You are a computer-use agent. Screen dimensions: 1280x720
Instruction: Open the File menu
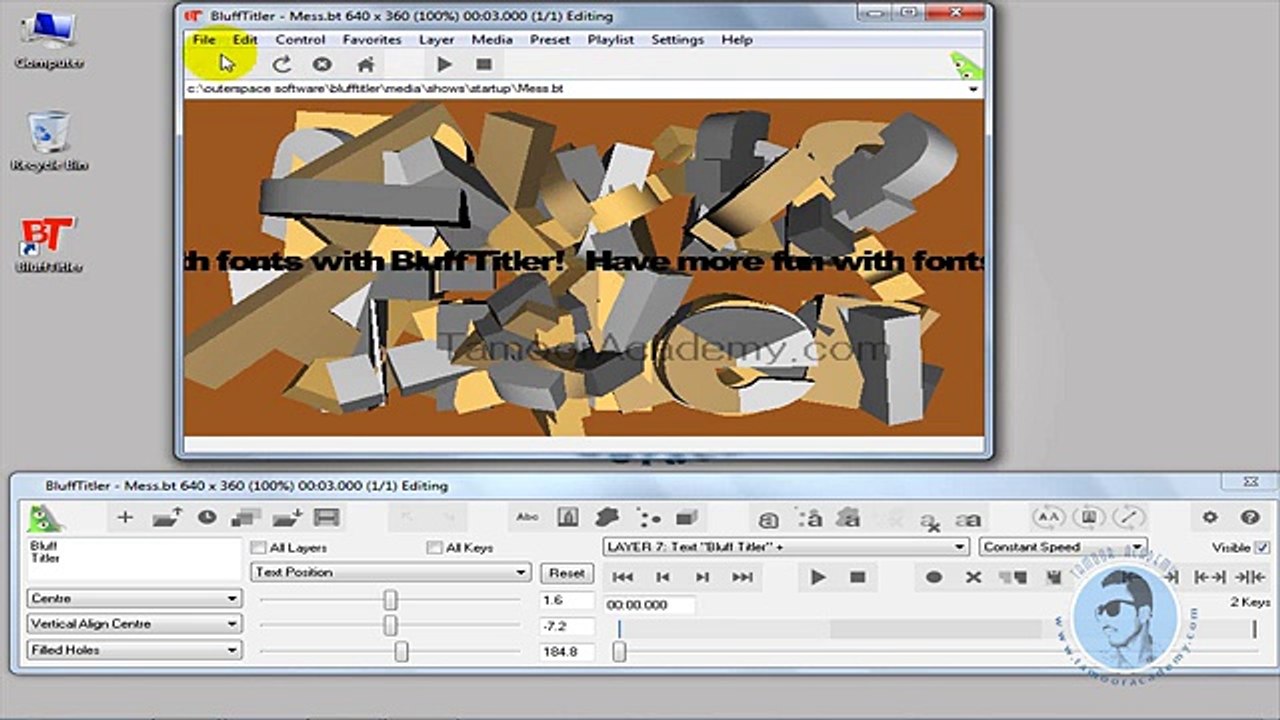pos(204,40)
